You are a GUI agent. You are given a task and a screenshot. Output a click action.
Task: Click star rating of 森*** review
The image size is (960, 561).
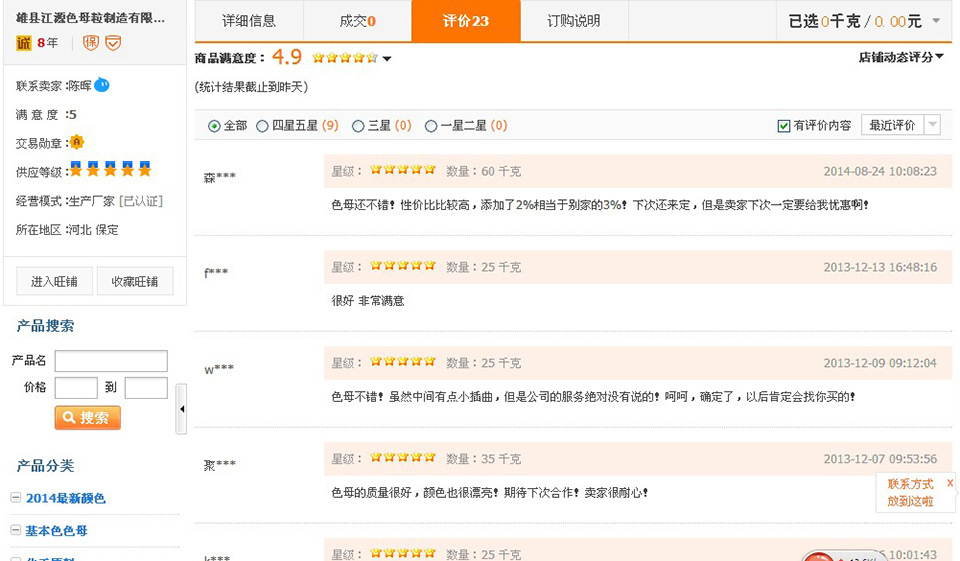point(402,170)
